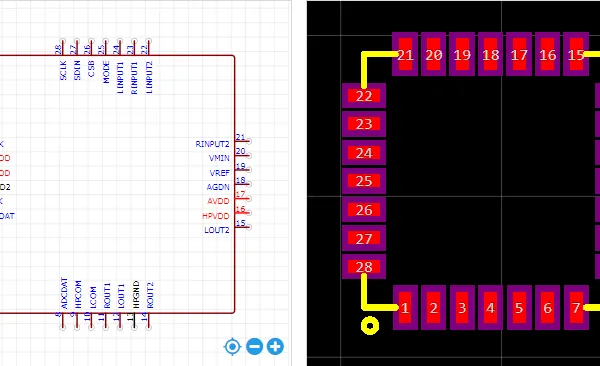Click the SCLK pin label
Viewport: 600px width, 366px height.
63,70
